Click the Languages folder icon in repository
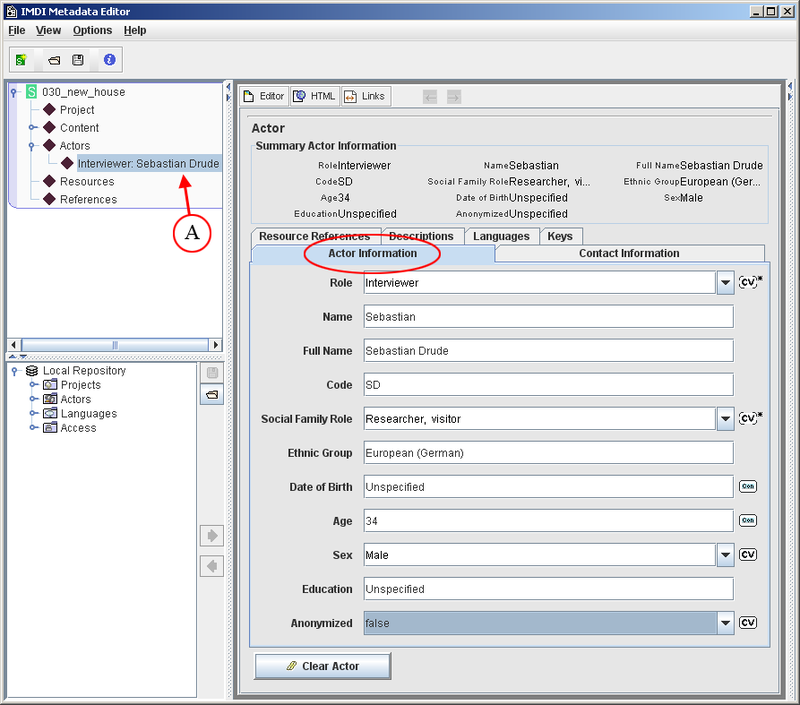800x705 pixels. 50,413
